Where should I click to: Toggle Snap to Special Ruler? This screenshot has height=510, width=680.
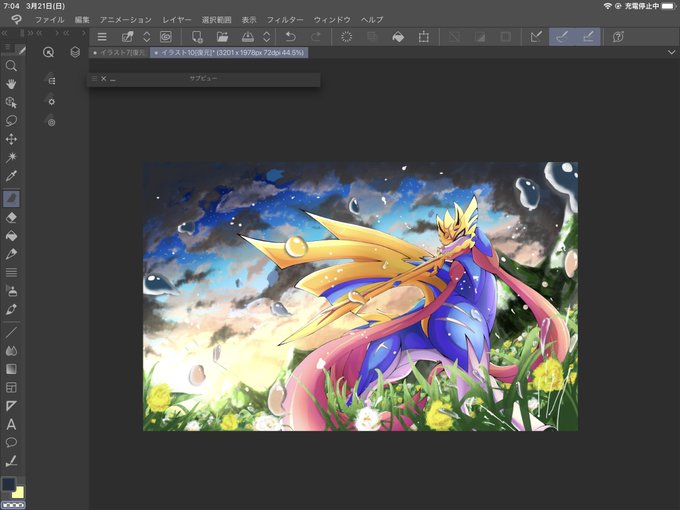pos(562,37)
